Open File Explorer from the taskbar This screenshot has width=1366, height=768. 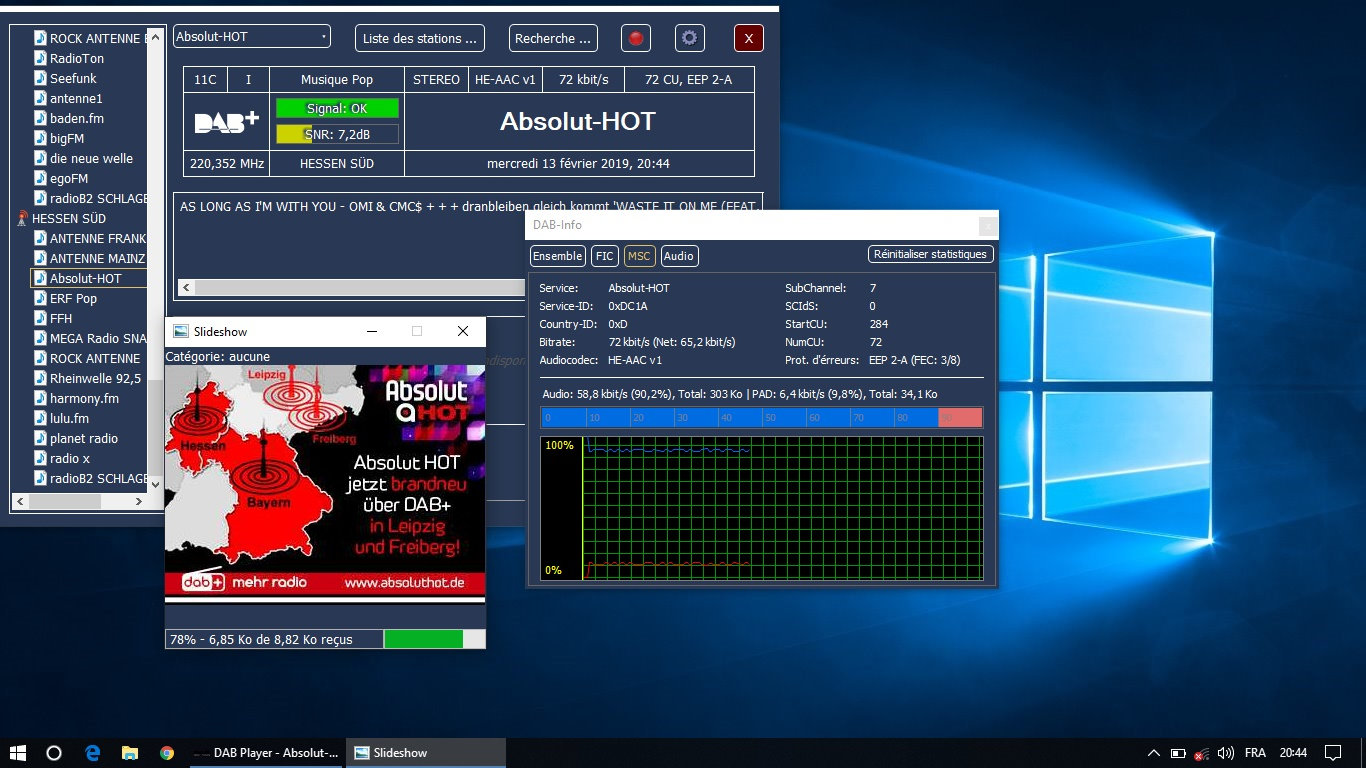(129, 753)
